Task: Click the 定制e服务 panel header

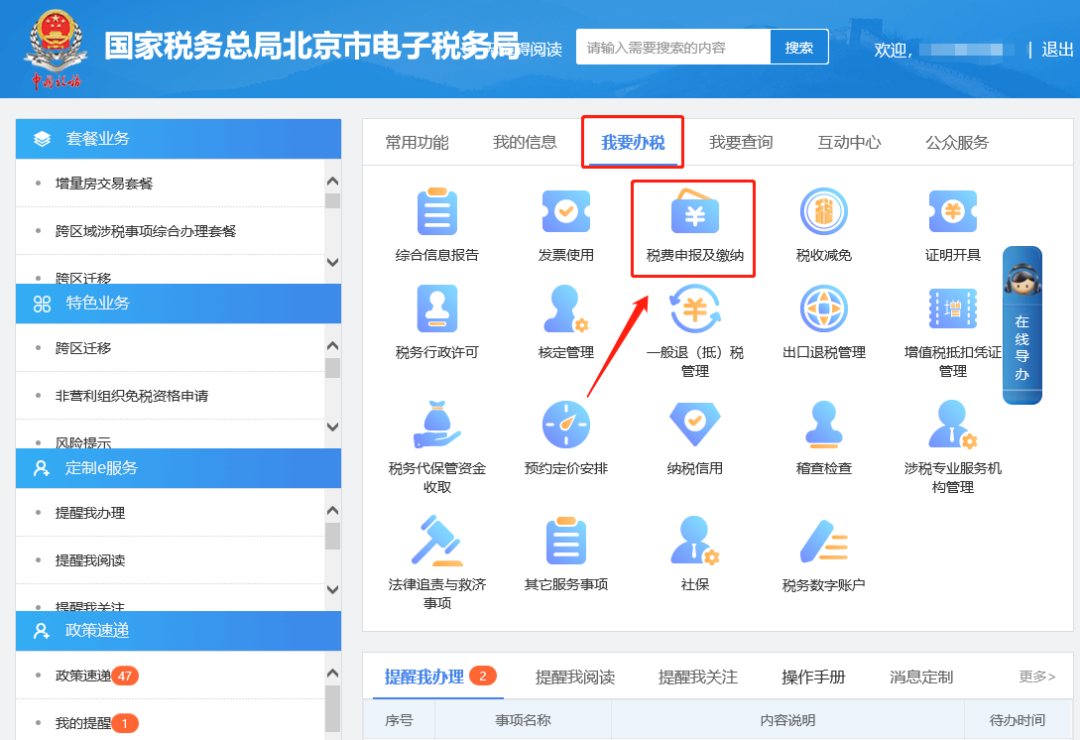Action: 178,468
